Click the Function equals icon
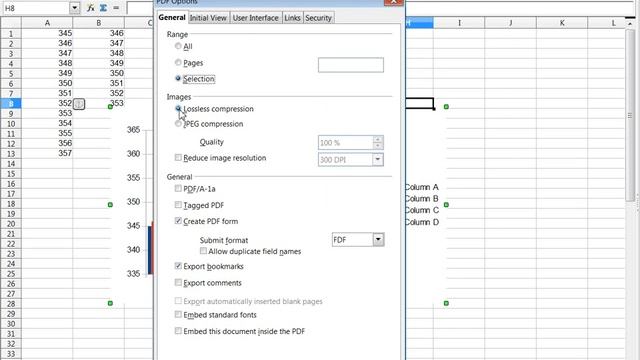This screenshot has height=360, width=640. [116, 8]
